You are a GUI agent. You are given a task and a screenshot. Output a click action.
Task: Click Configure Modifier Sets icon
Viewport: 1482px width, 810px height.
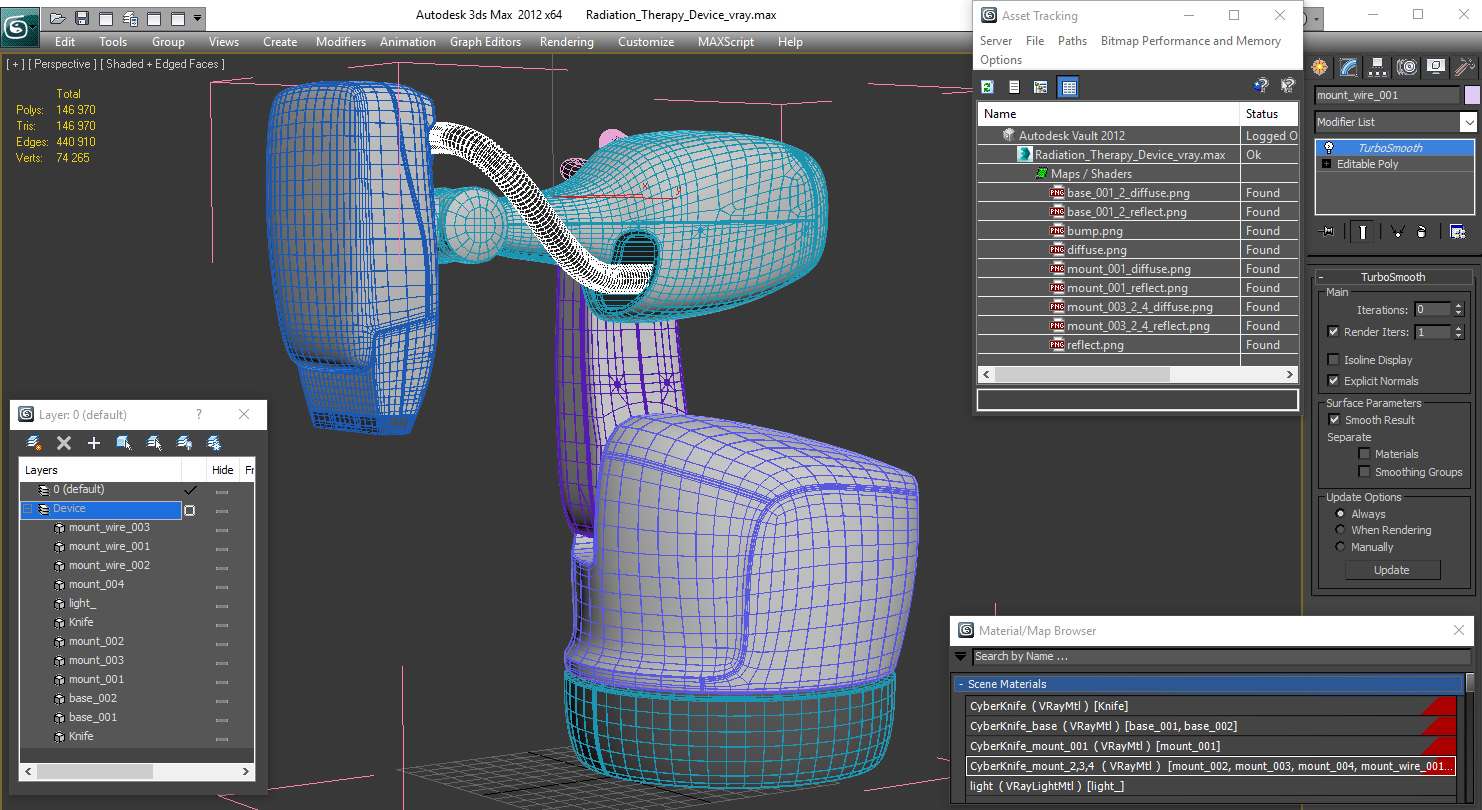pos(1458,232)
